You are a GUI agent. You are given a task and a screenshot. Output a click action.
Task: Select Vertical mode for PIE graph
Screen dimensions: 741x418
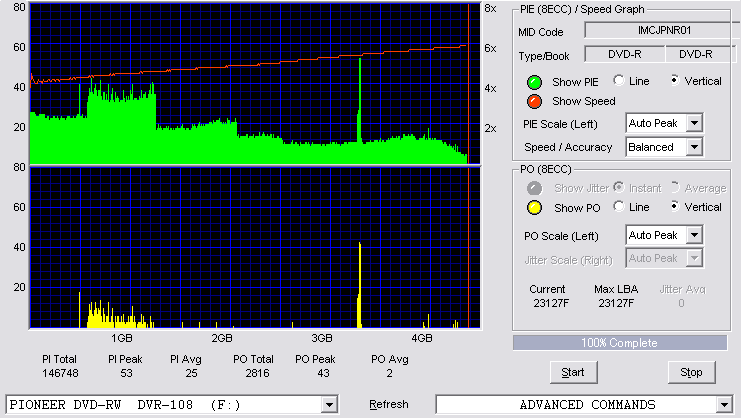point(675,80)
